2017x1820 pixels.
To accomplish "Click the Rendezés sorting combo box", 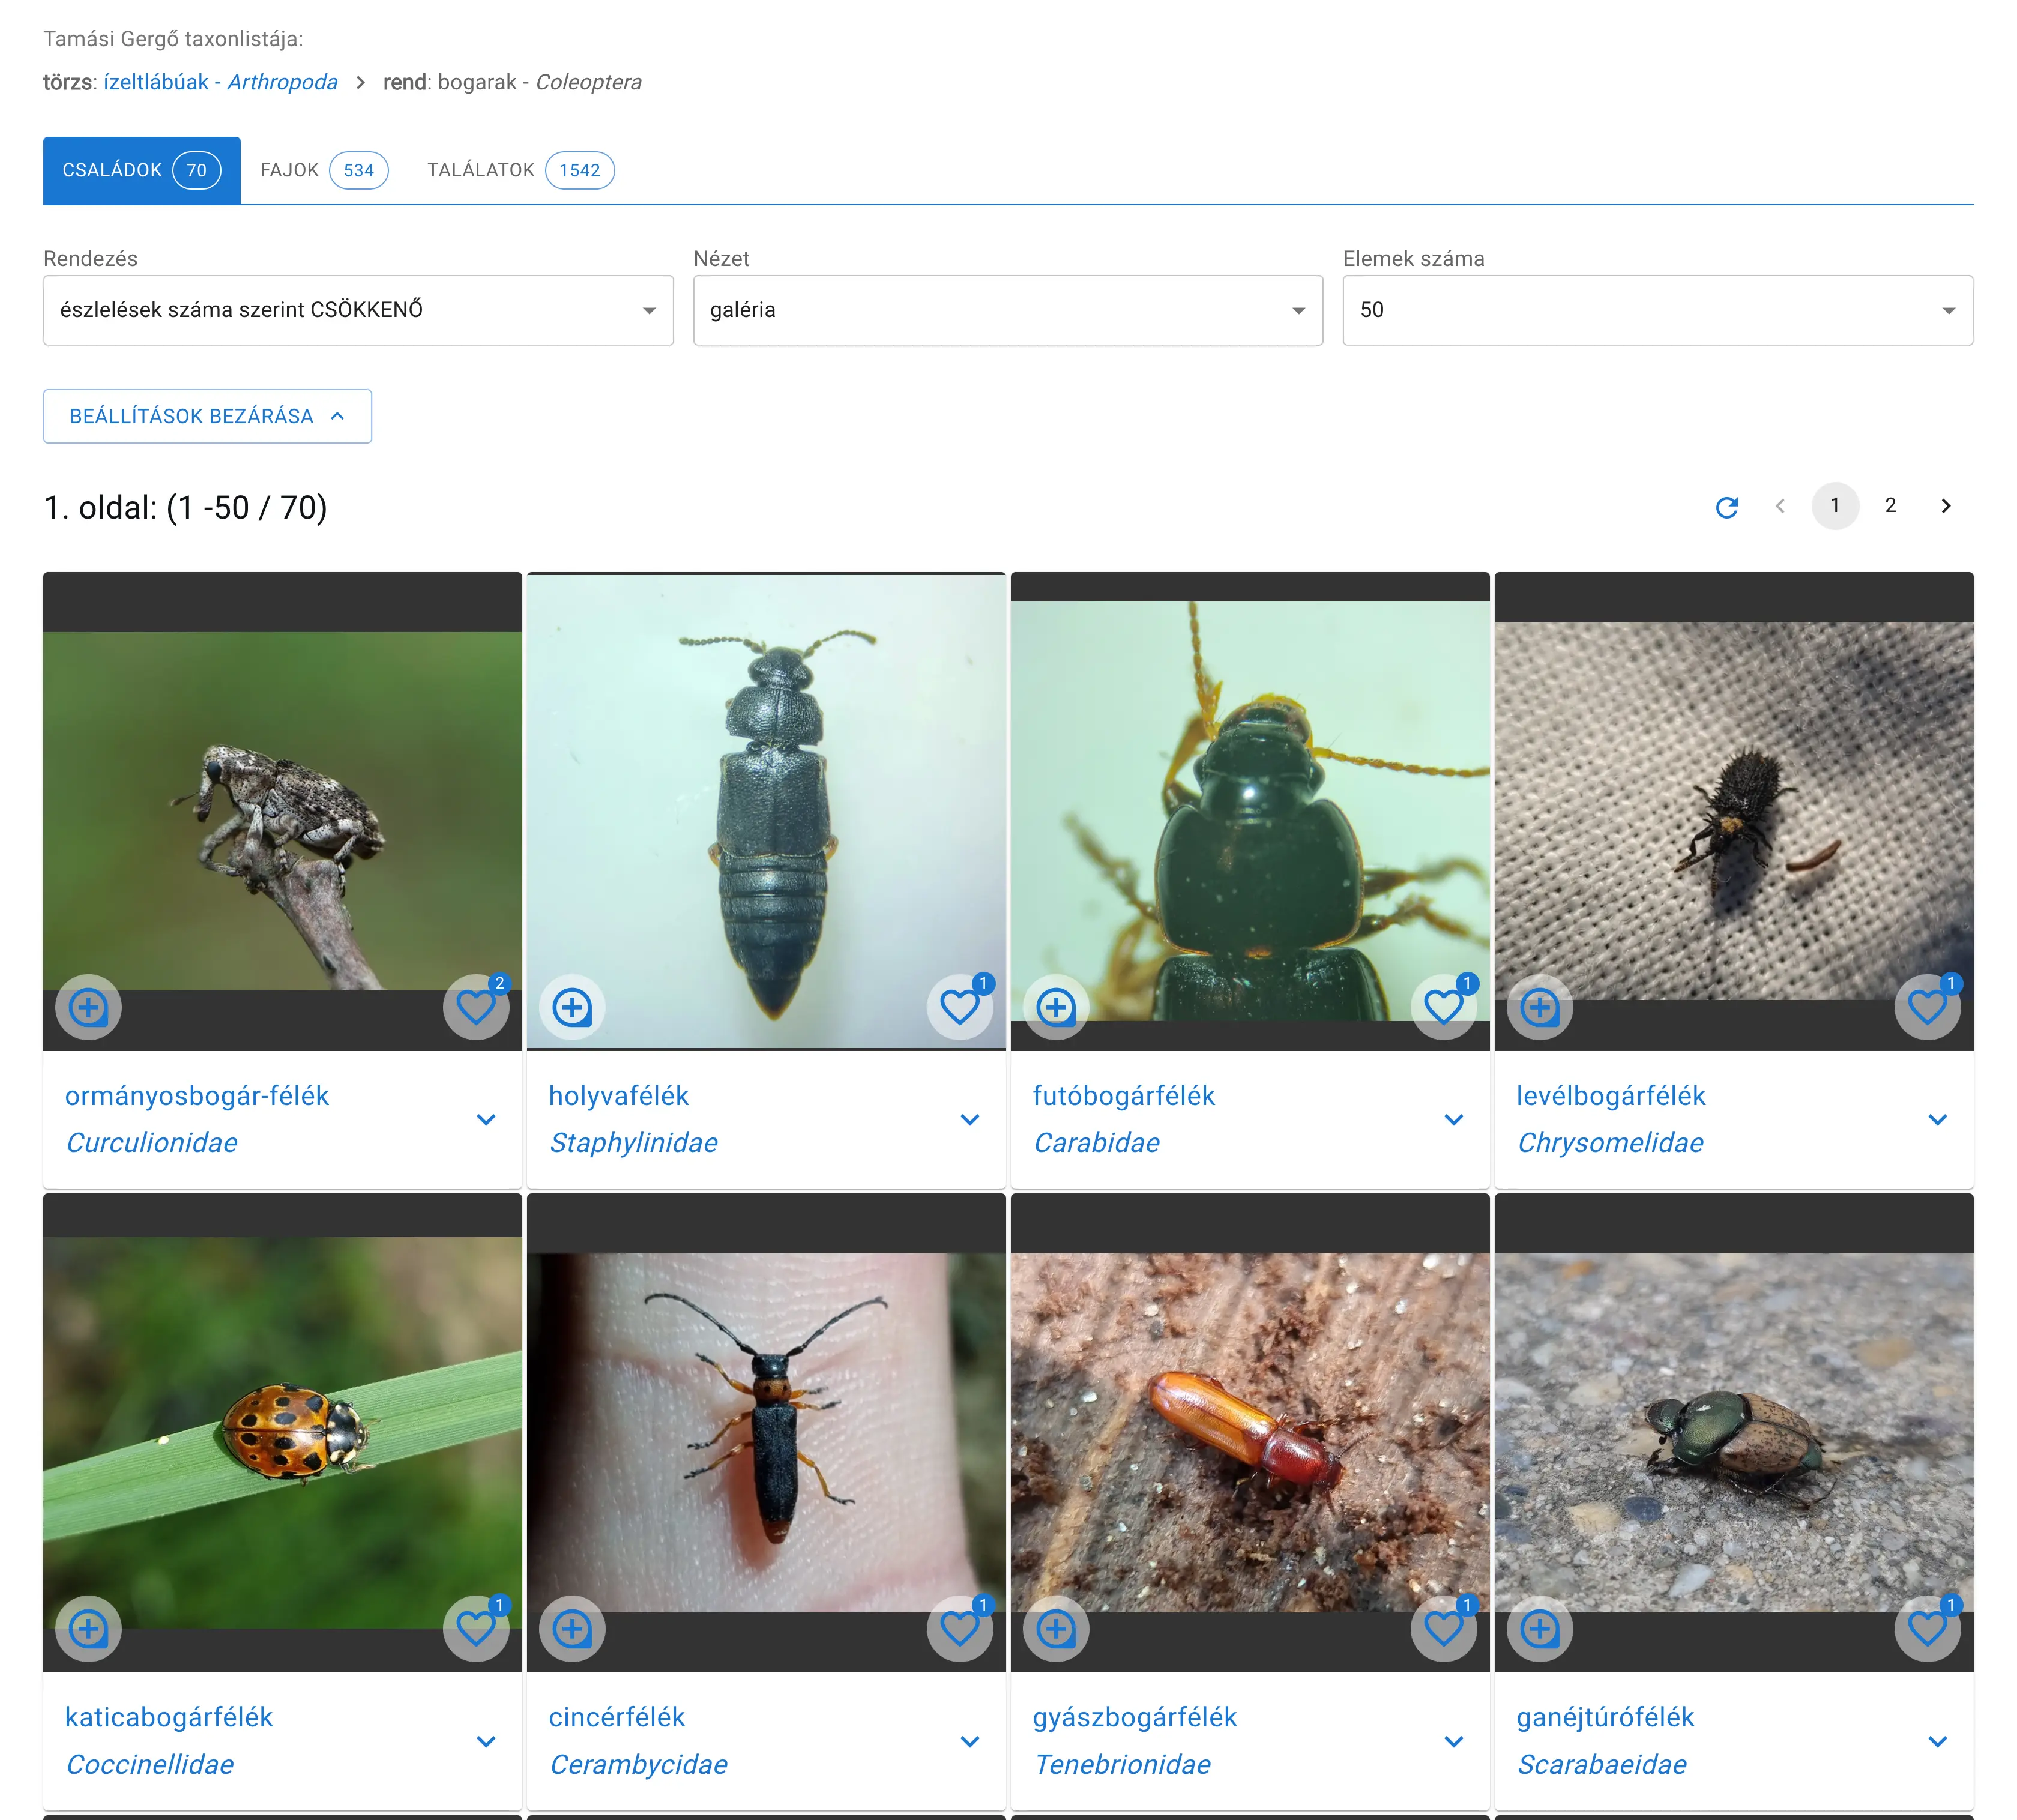I will click(357, 310).
